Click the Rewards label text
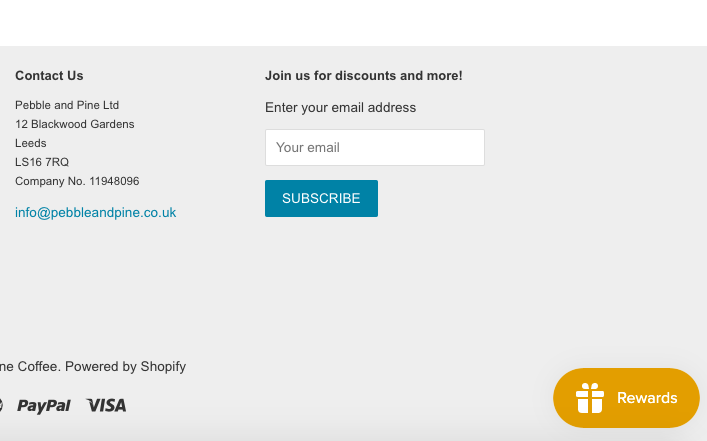Viewport: 707px width, 441px height. tap(647, 398)
